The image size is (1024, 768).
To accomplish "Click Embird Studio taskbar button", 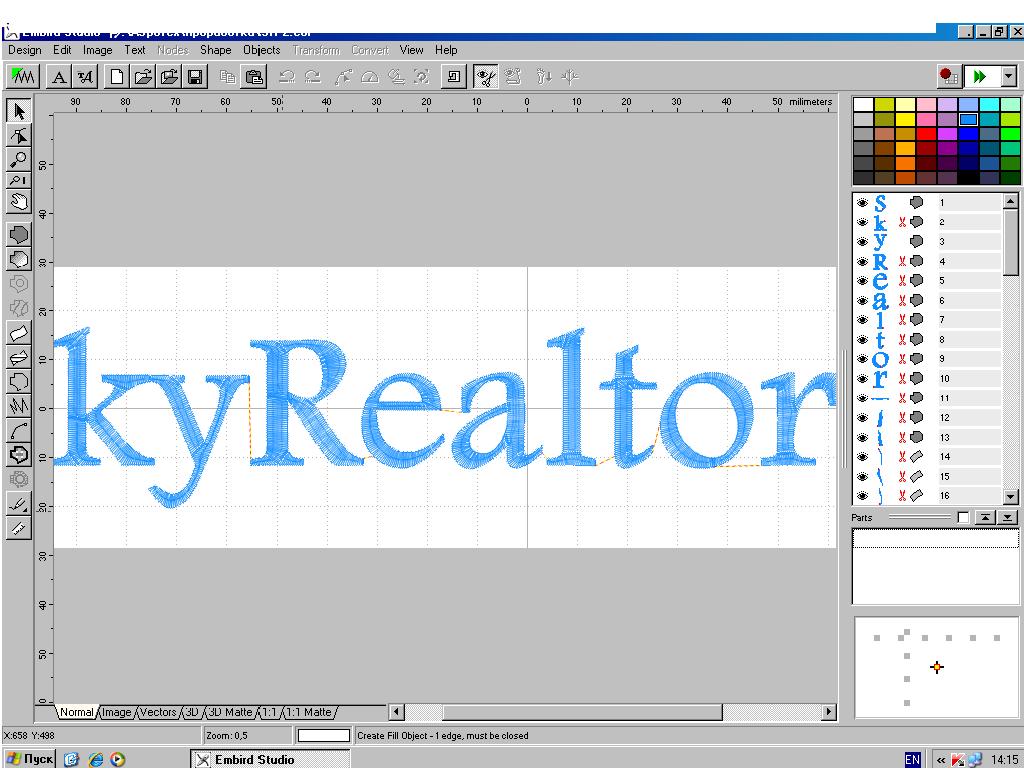I will point(270,759).
